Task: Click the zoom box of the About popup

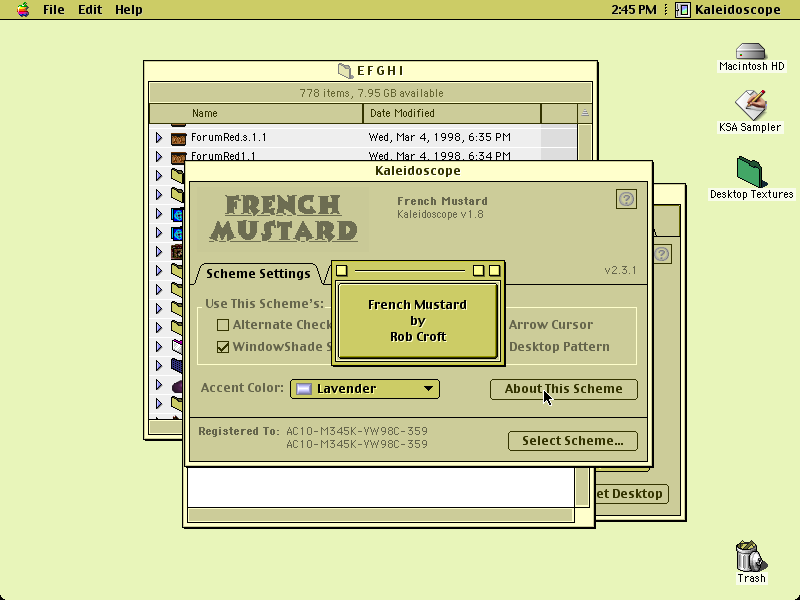Action: pos(478,270)
